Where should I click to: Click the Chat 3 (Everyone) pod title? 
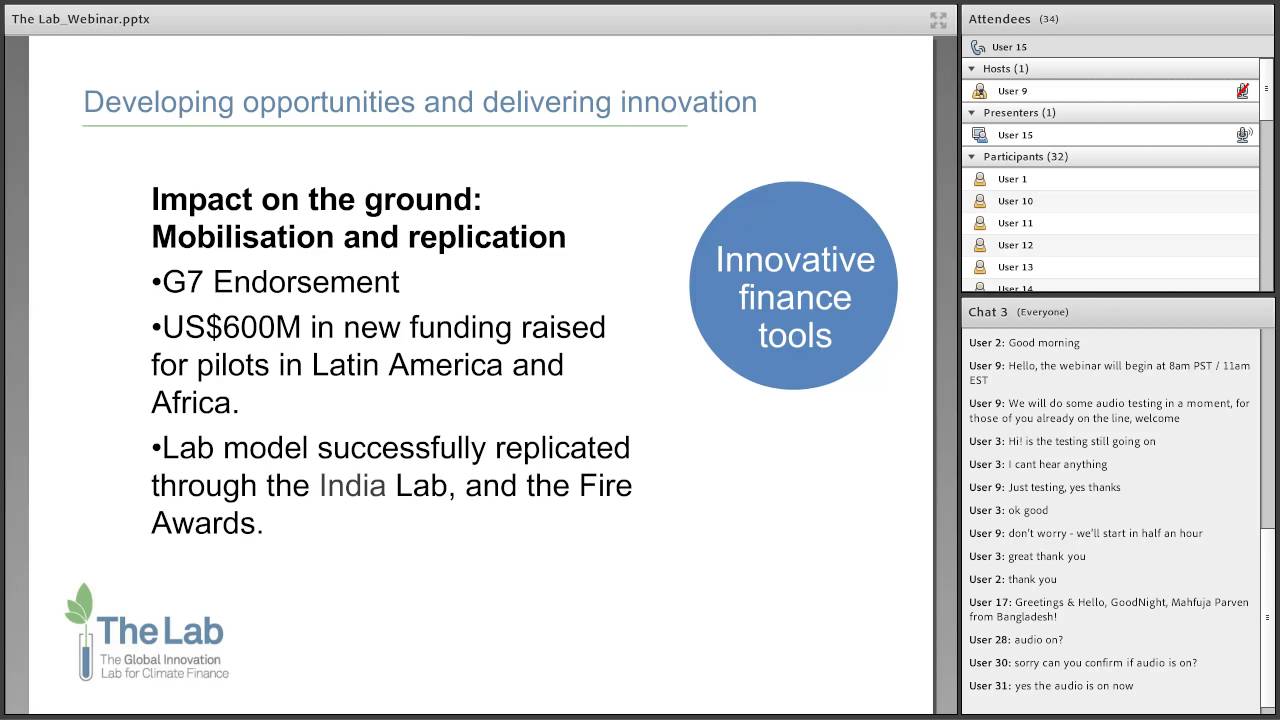coord(1018,312)
